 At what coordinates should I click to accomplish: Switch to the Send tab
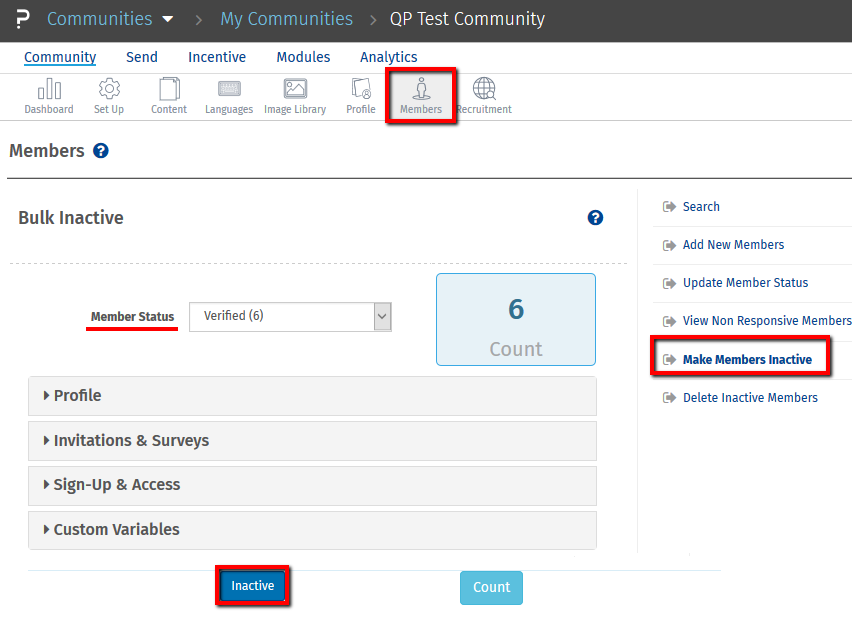(x=142, y=57)
